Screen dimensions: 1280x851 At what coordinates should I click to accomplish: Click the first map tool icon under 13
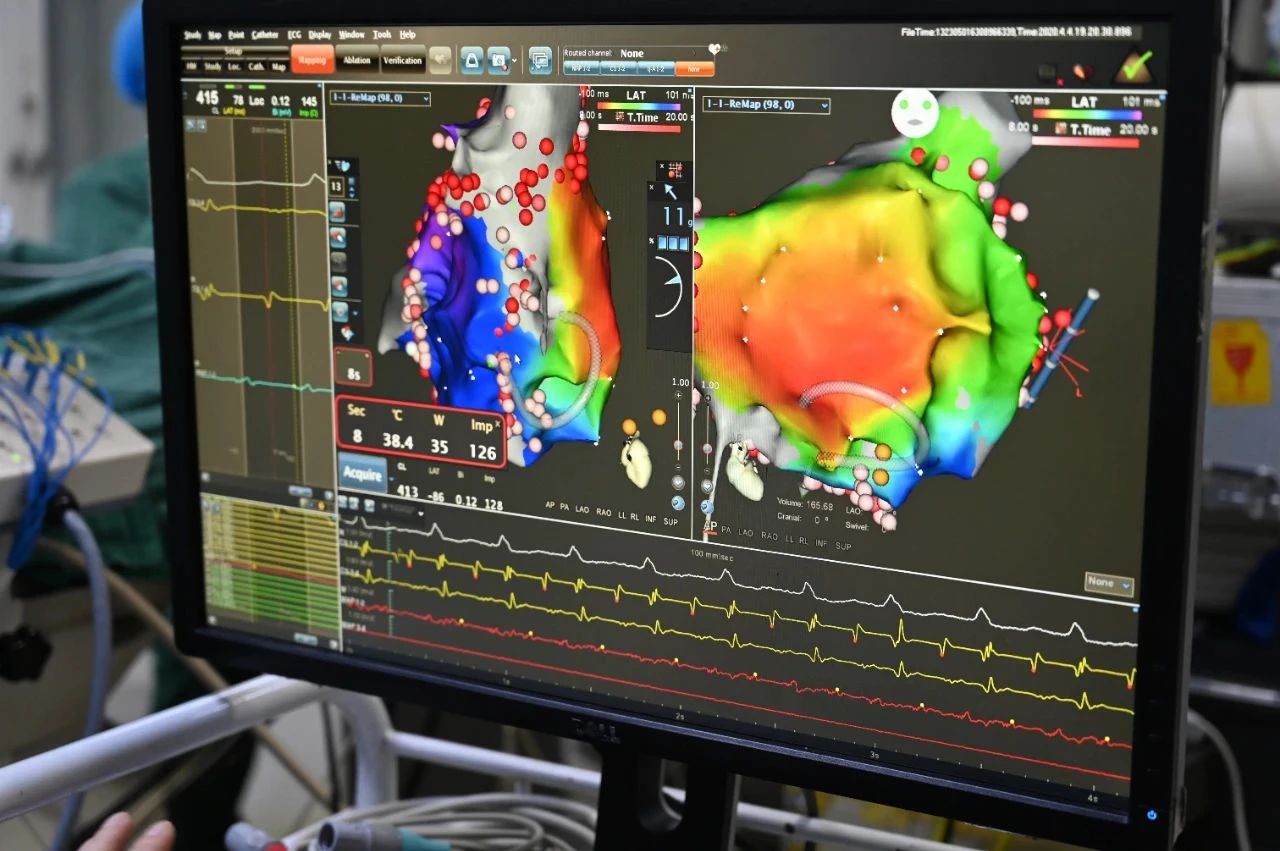click(337, 212)
